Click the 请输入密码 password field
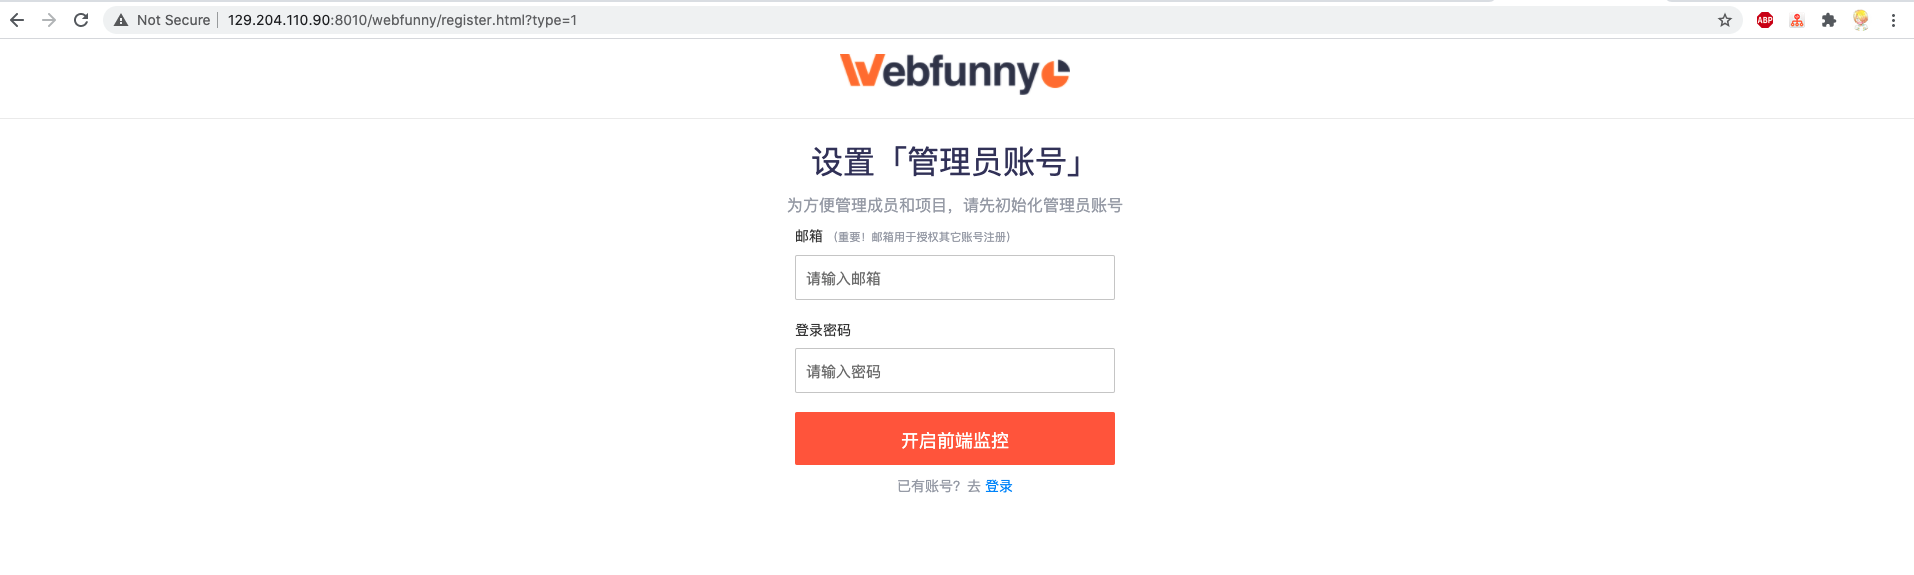The image size is (1914, 575). (954, 371)
